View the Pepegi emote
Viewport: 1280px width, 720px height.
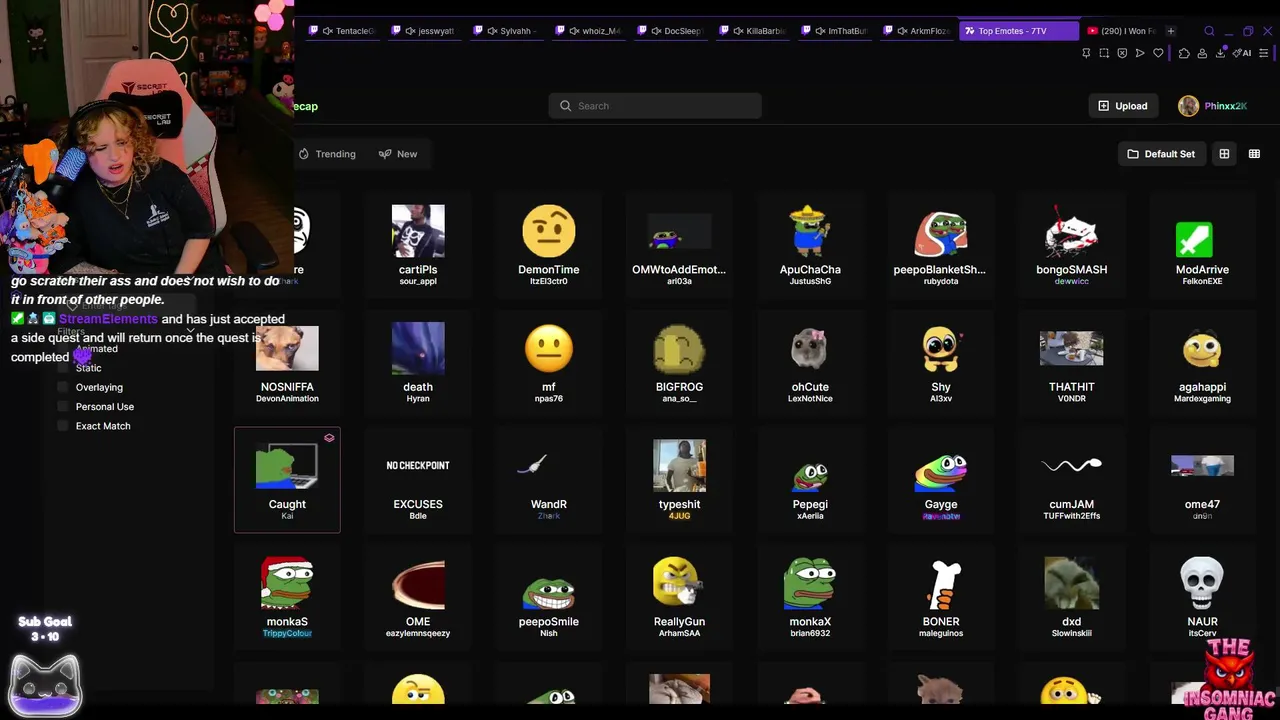click(810, 480)
